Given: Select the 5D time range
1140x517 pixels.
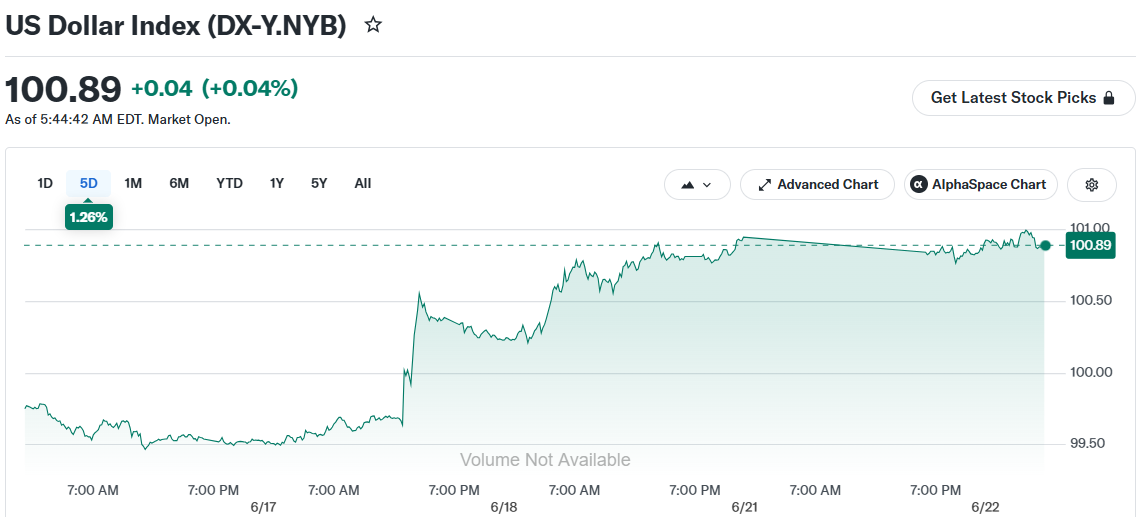Looking at the screenshot, I should 89,183.
